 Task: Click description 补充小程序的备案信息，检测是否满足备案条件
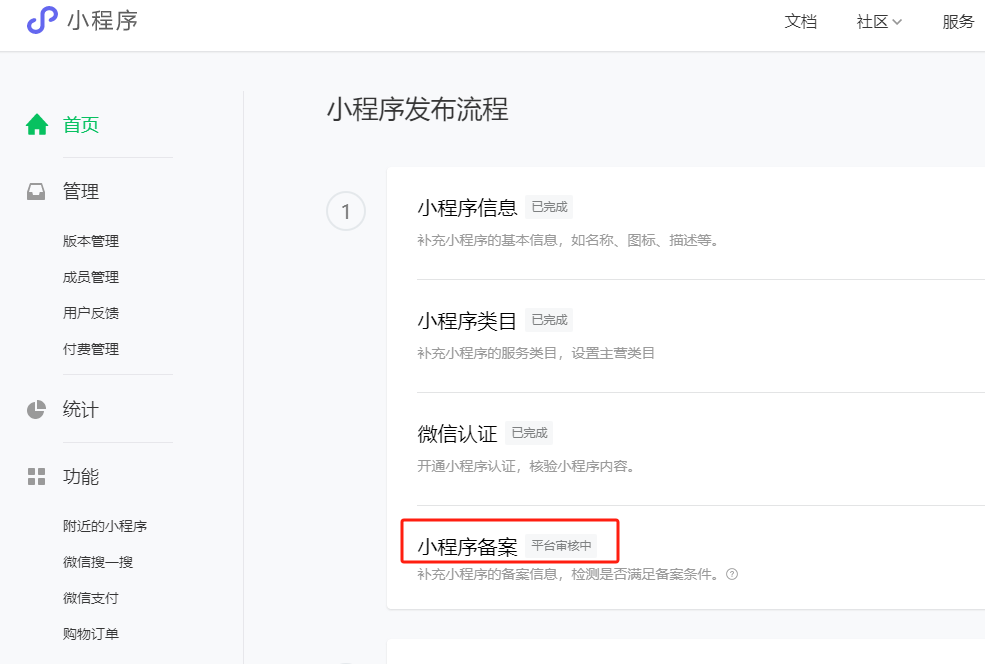click(x=568, y=574)
